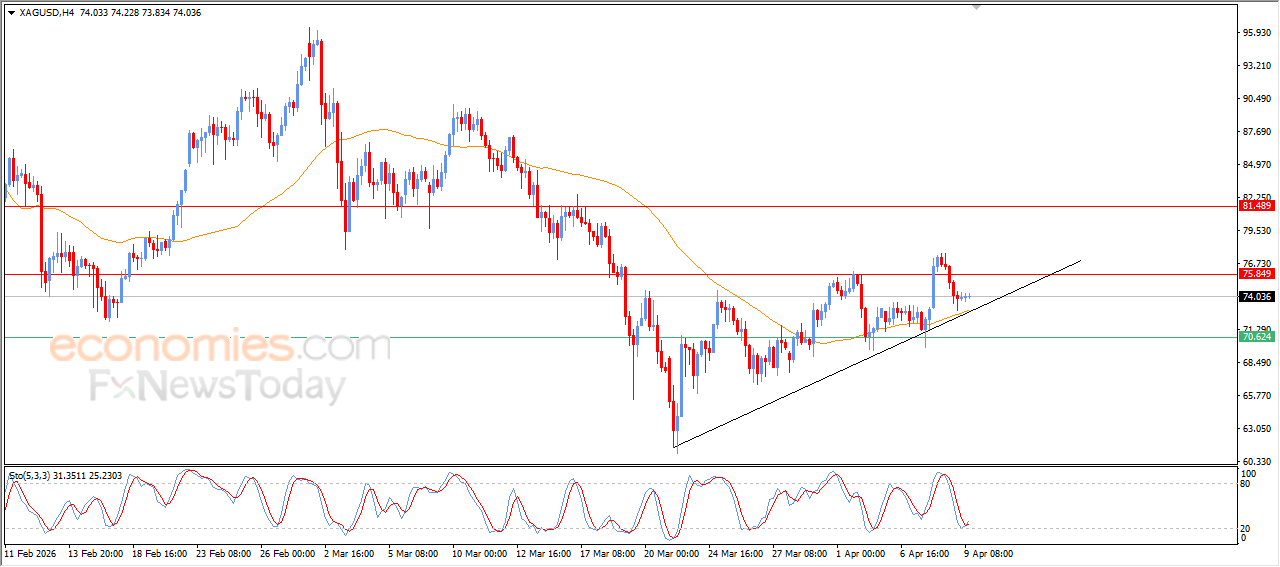Click the 5 Mar 08:00 time label
This screenshot has height=567, width=1280.
(x=413, y=553)
